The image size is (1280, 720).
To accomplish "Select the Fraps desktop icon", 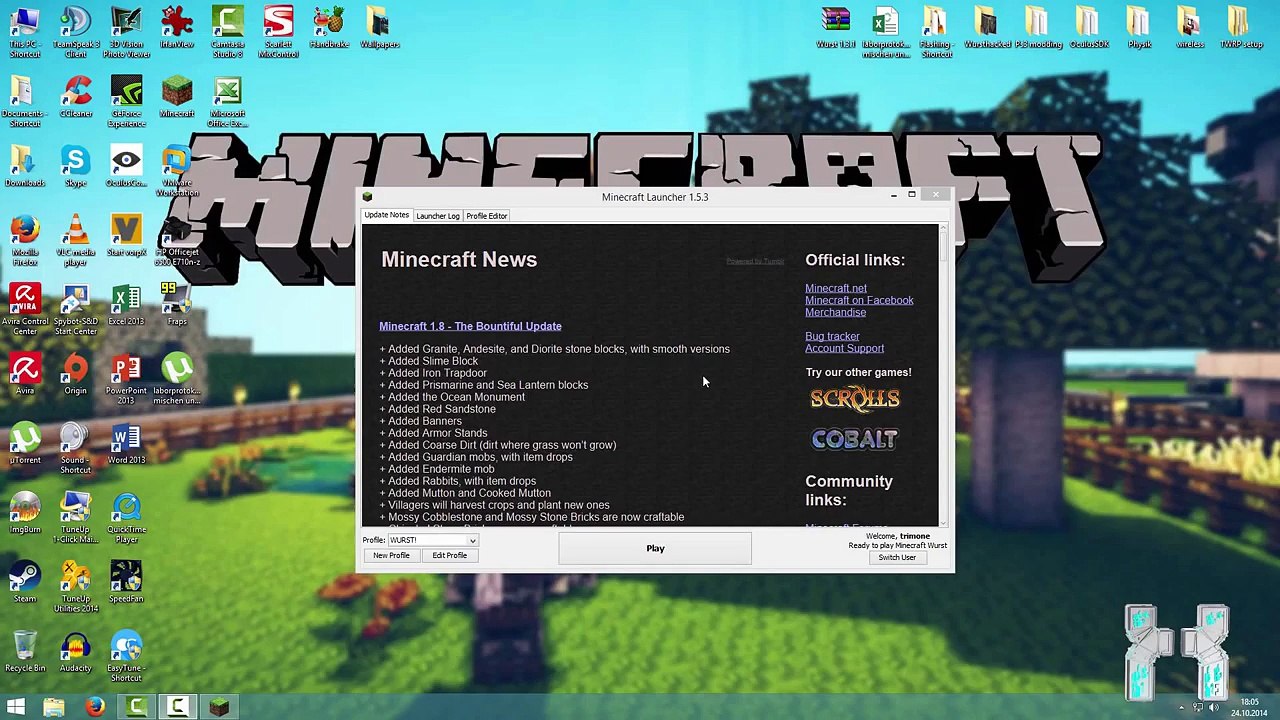I will coord(177,305).
